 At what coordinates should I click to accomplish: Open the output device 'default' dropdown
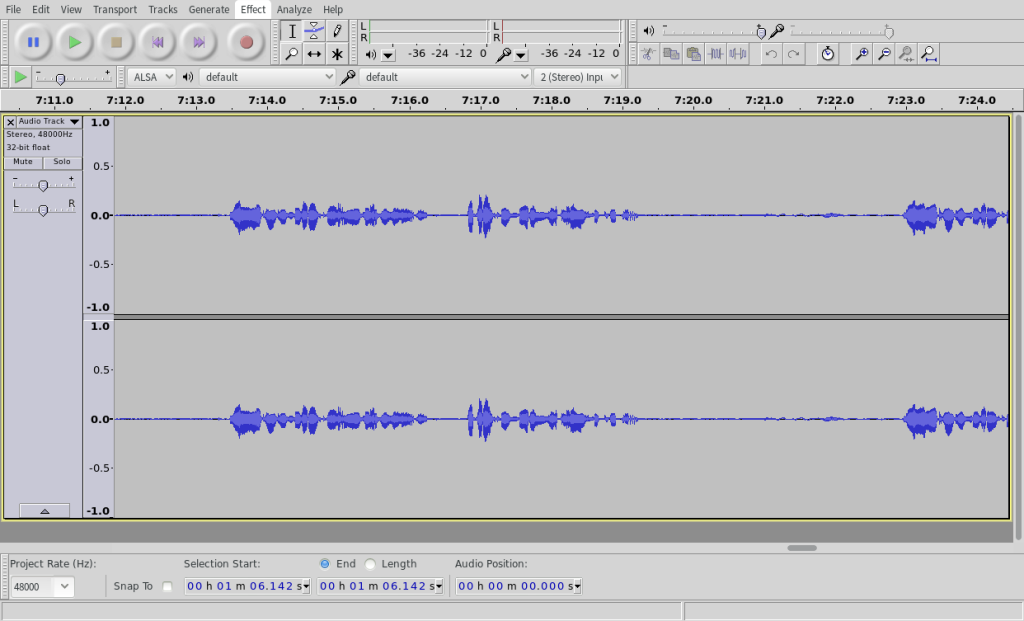click(268, 77)
